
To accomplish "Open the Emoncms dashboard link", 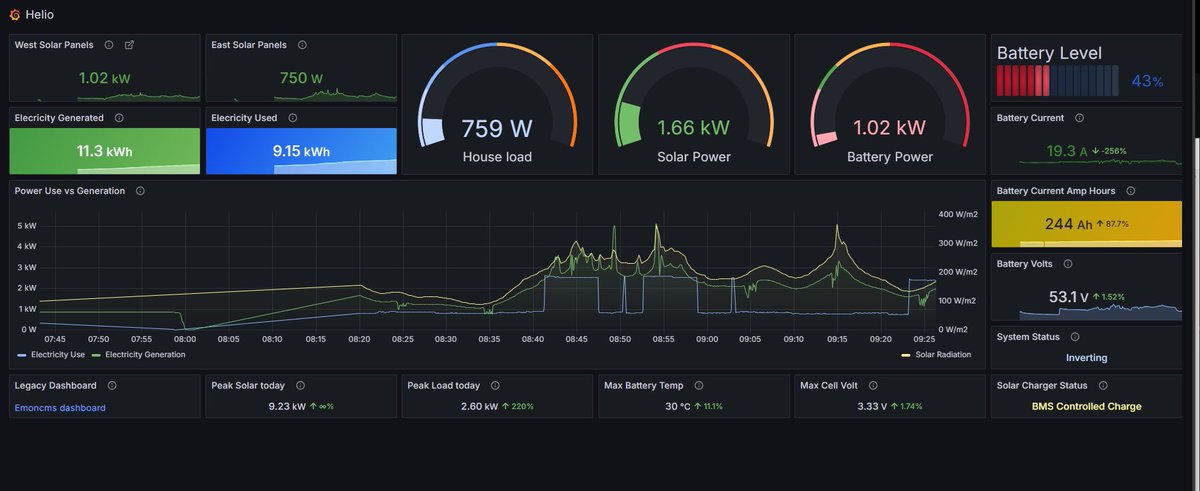I will click(x=60, y=408).
